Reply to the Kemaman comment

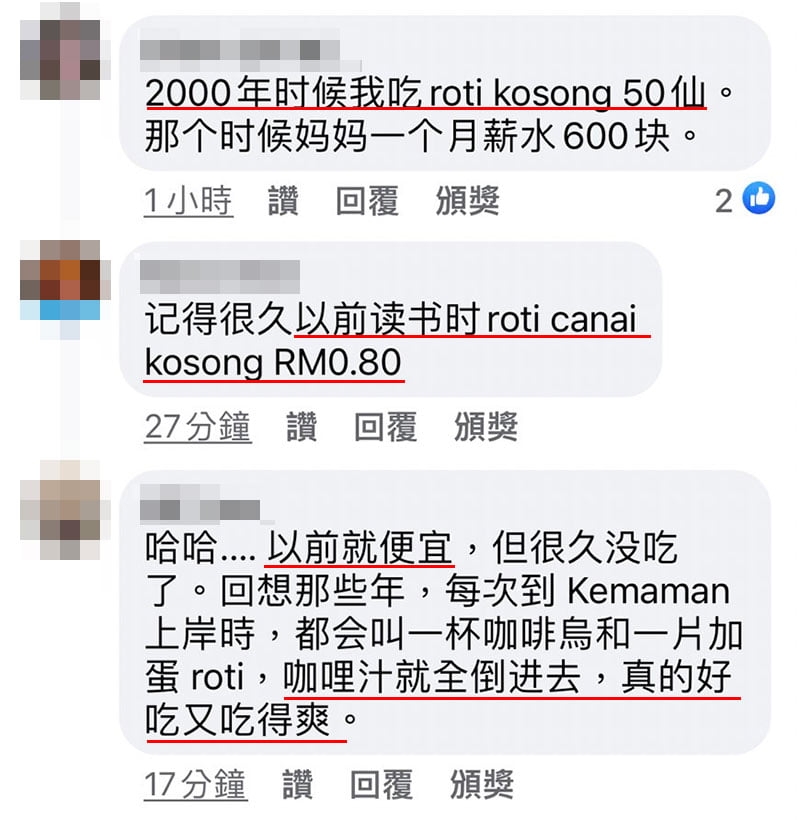[381, 784]
